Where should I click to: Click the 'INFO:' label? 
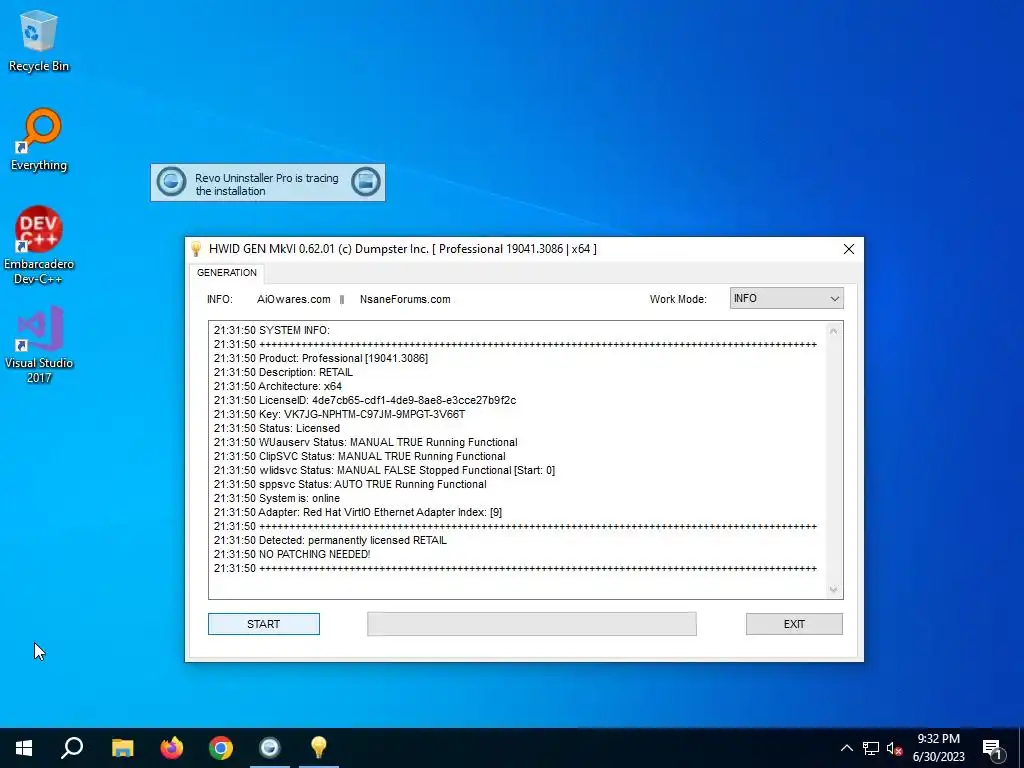[x=220, y=299]
